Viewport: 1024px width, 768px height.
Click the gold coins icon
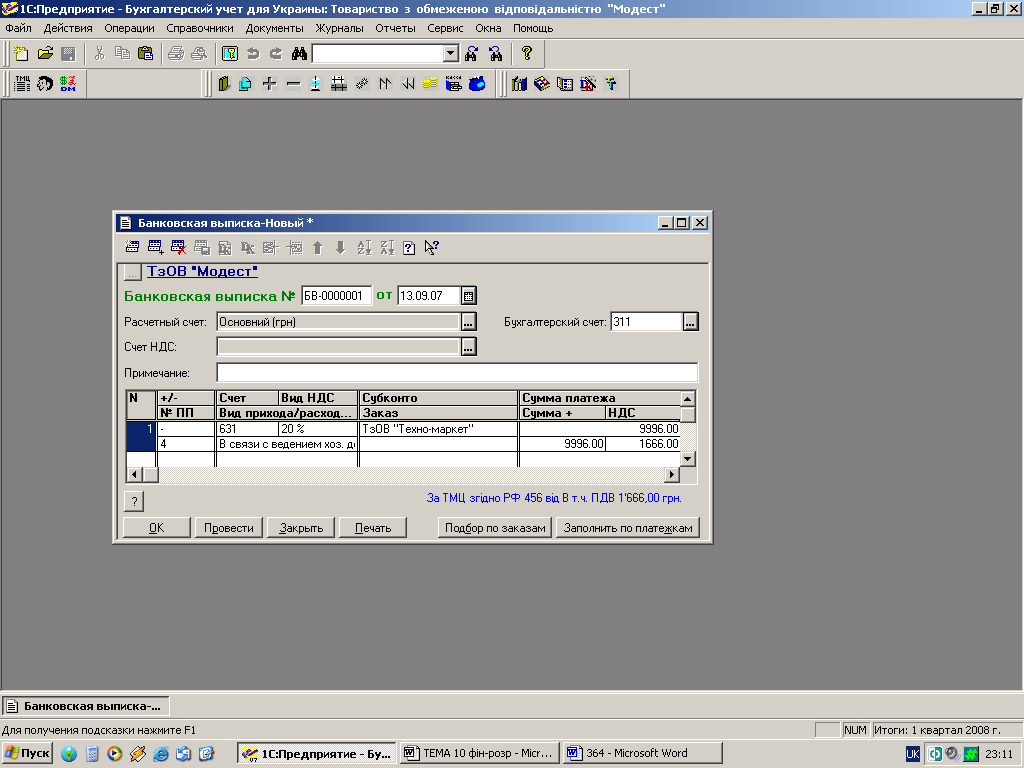[430, 84]
